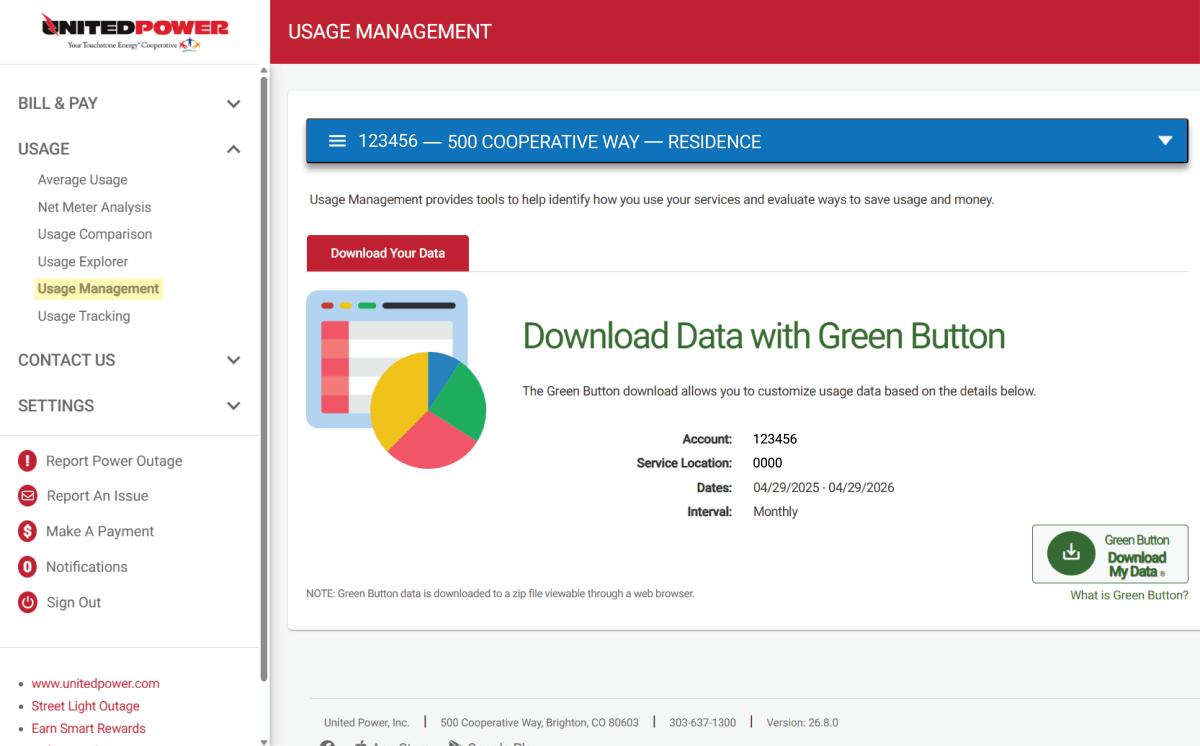Viewport: 1200px width, 746px height.
Task: Click the hamburger menu icon in account bar
Action: click(x=338, y=141)
